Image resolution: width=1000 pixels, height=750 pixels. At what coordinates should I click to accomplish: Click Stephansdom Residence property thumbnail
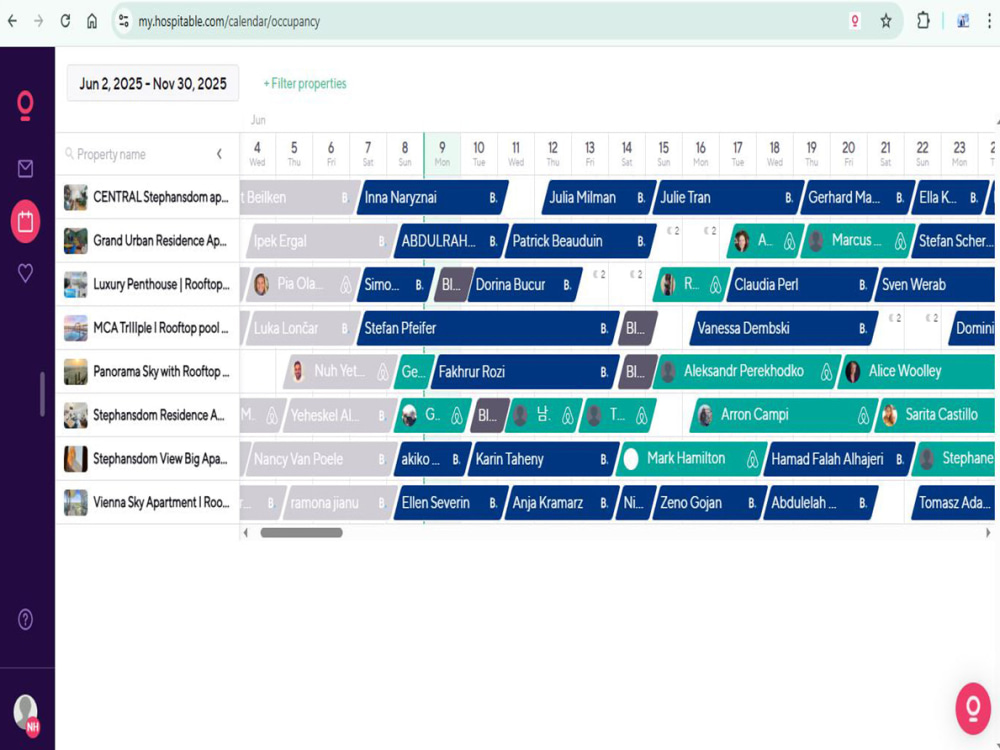point(75,415)
